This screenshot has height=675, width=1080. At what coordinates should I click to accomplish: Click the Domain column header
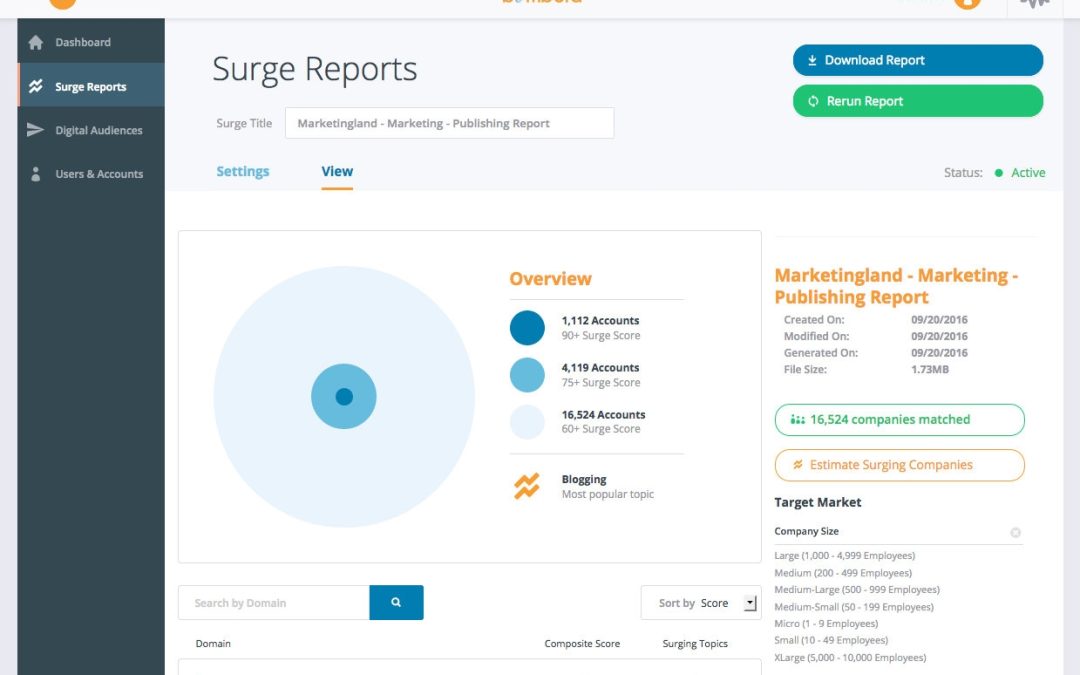coord(213,643)
